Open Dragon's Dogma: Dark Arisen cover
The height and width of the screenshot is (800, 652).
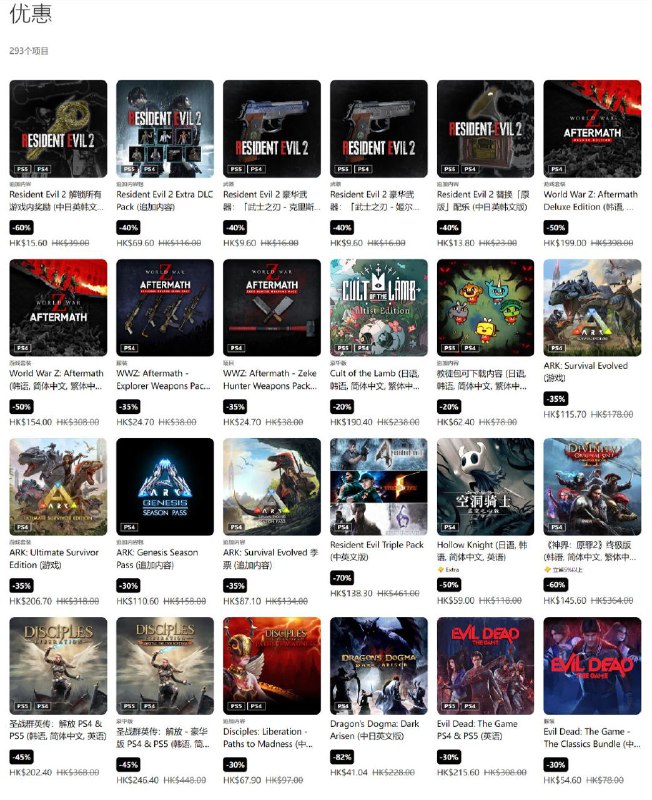pos(379,666)
